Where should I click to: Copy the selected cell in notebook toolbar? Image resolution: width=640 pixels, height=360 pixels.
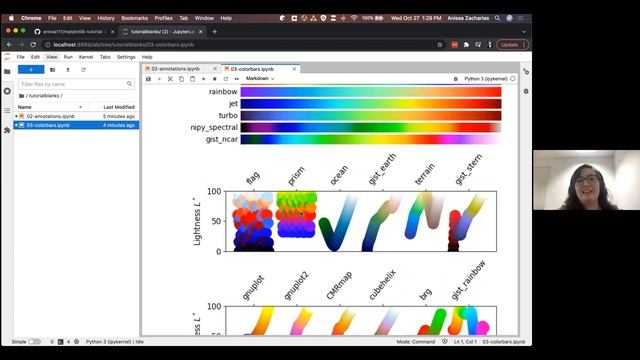tap(182, 79)
